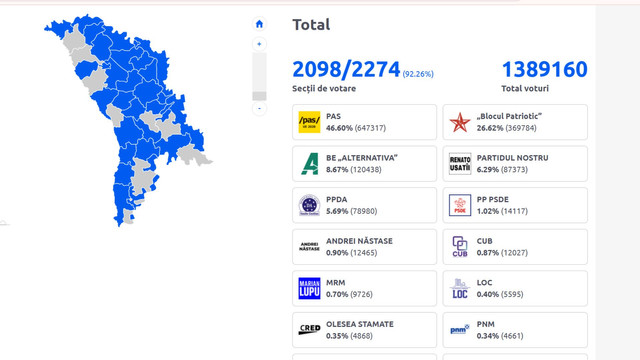Click the Andrei Năstase logo

click(309, 247)
